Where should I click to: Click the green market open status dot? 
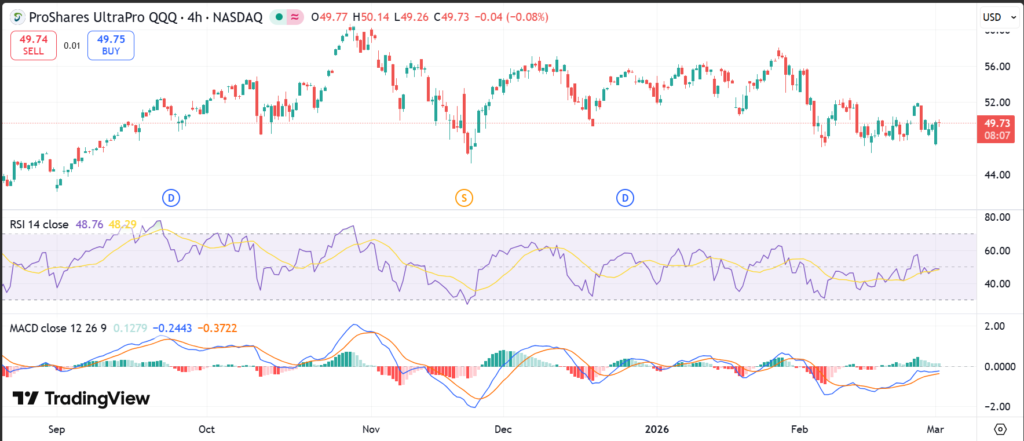pyautogui.click(x=278, y=18)
